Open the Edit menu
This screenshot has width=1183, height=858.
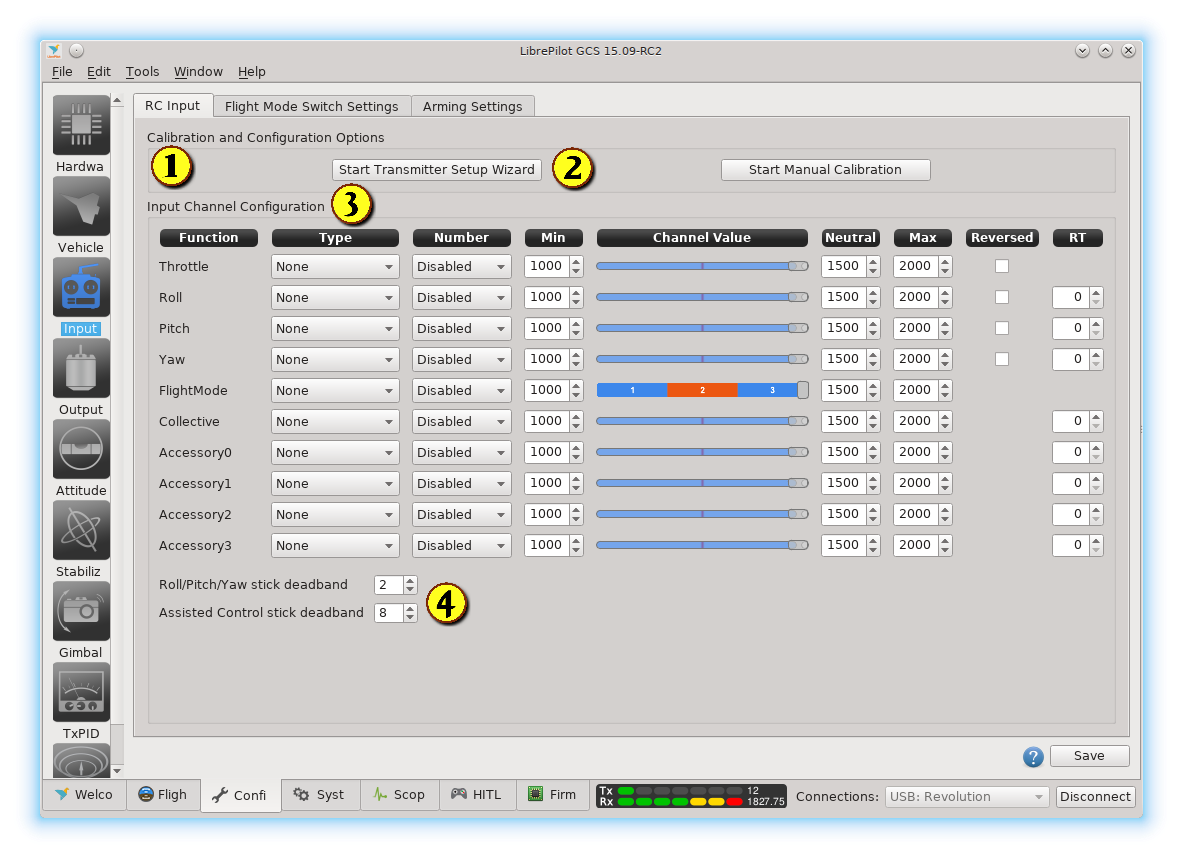(x=99, y=72)
